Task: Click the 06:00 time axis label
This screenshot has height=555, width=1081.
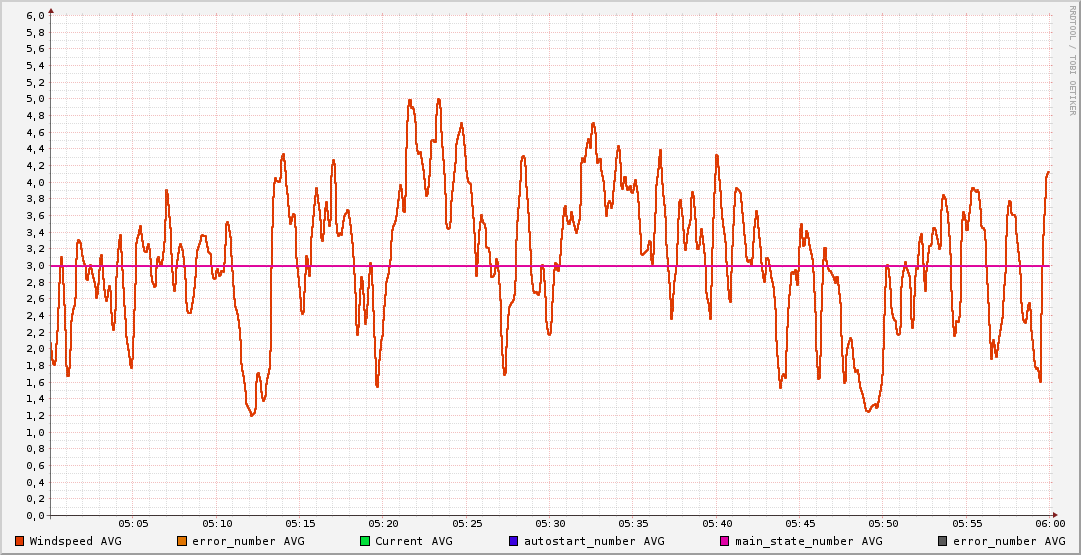Action: click(1050, 523)
